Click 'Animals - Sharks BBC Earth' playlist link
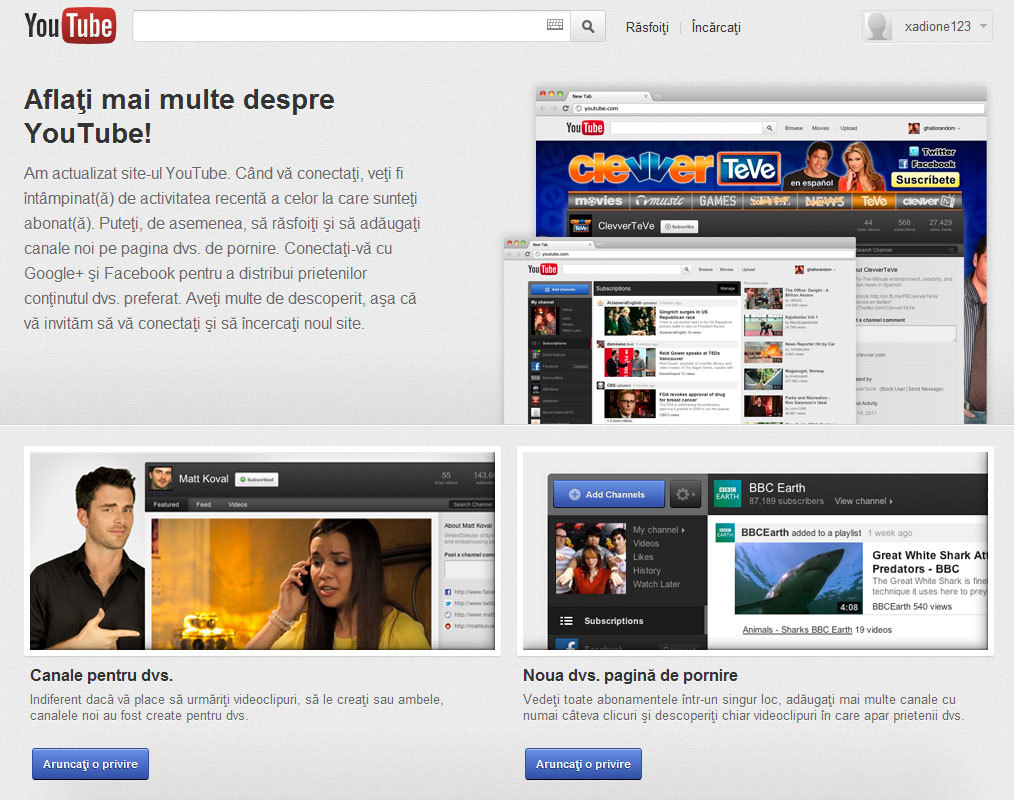 (797, 630)
